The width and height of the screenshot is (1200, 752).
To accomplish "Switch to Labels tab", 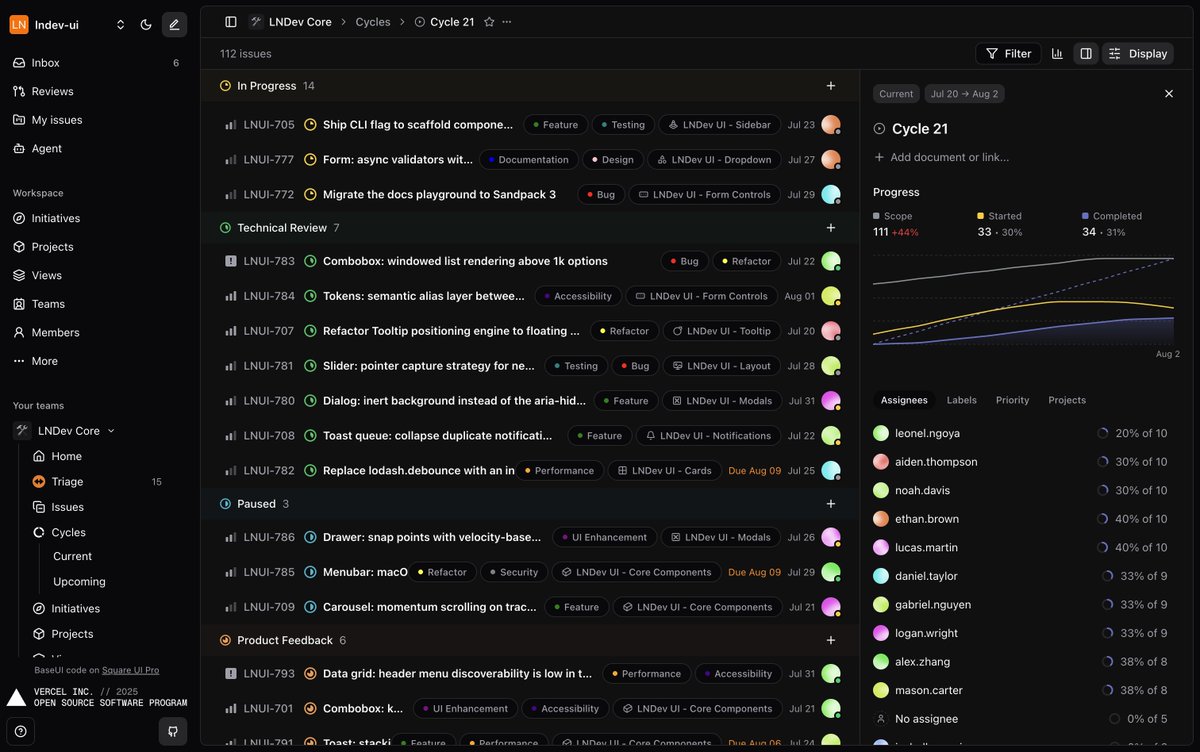I will [962, 400].
